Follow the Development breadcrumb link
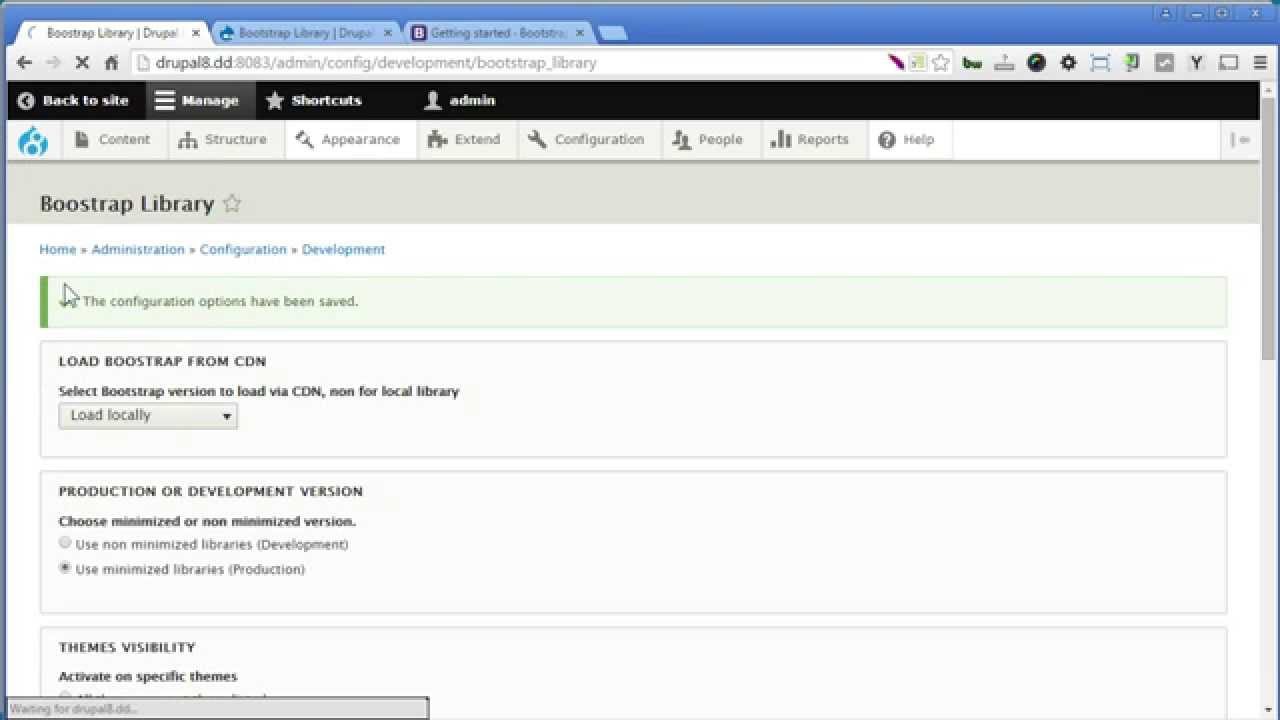The height and width of the screenshot is (720, 1280). (343, 249)
